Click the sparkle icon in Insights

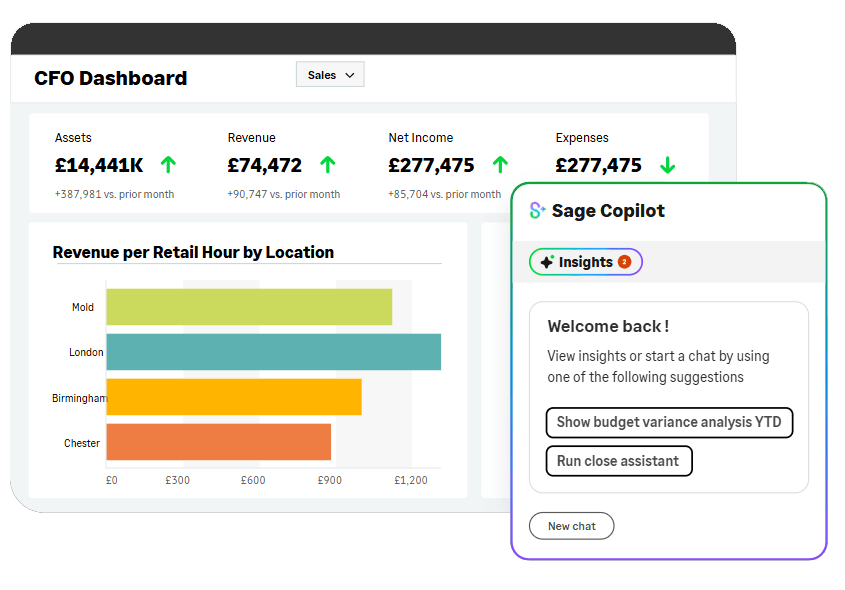pos(547,262)
